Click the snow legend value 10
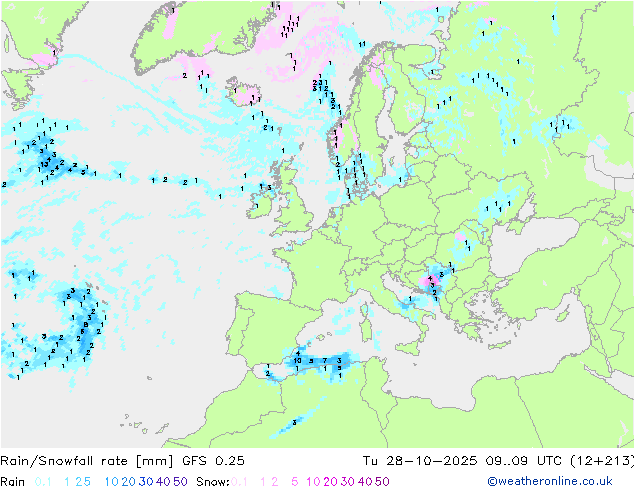The width and height of the screenshot is (634, 490). (x=313, y=482)
